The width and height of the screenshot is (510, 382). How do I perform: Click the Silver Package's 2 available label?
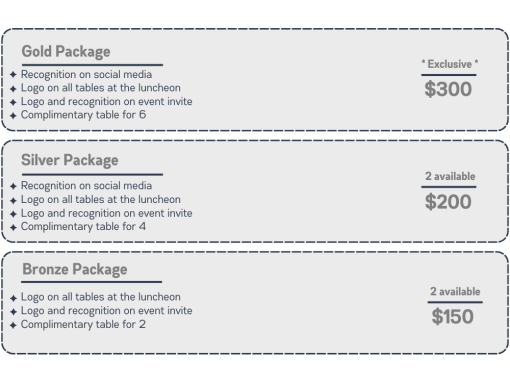[450, 176]
